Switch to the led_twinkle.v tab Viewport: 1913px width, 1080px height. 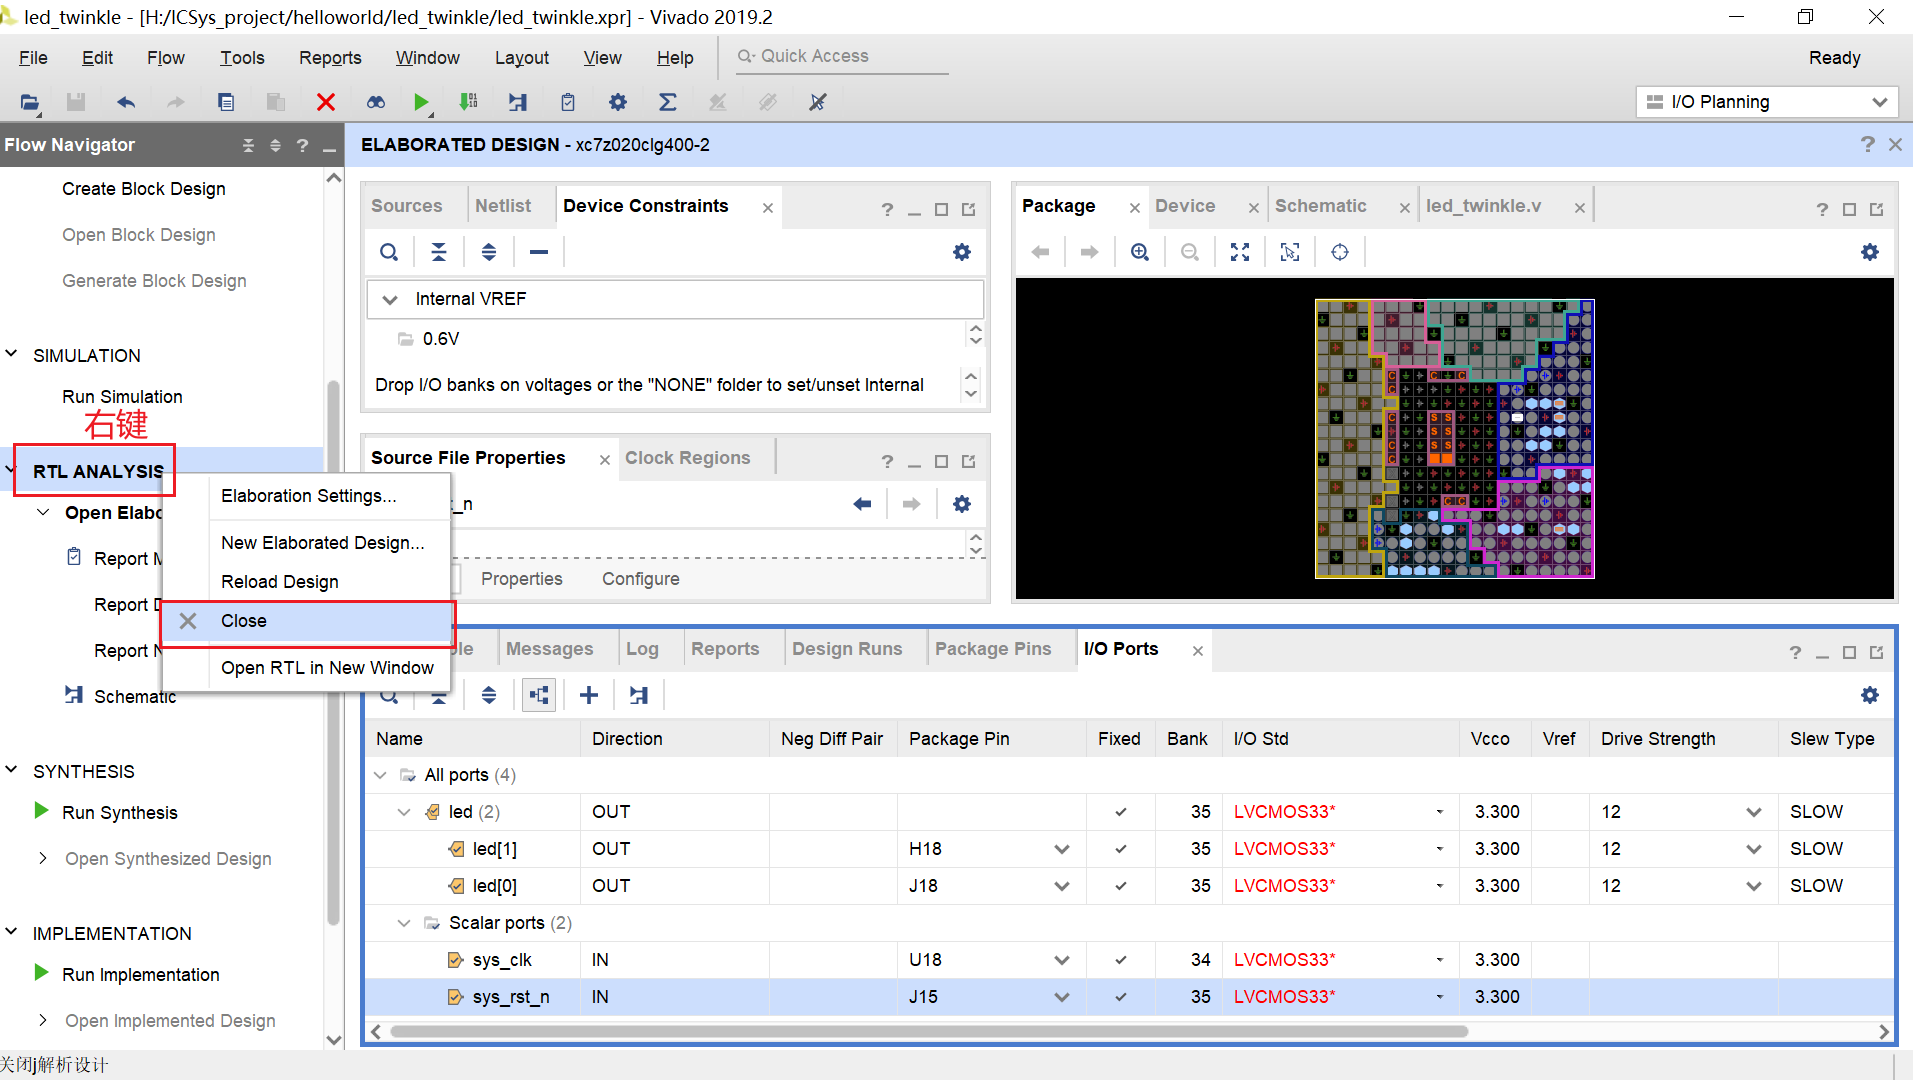pos(1483,206)
